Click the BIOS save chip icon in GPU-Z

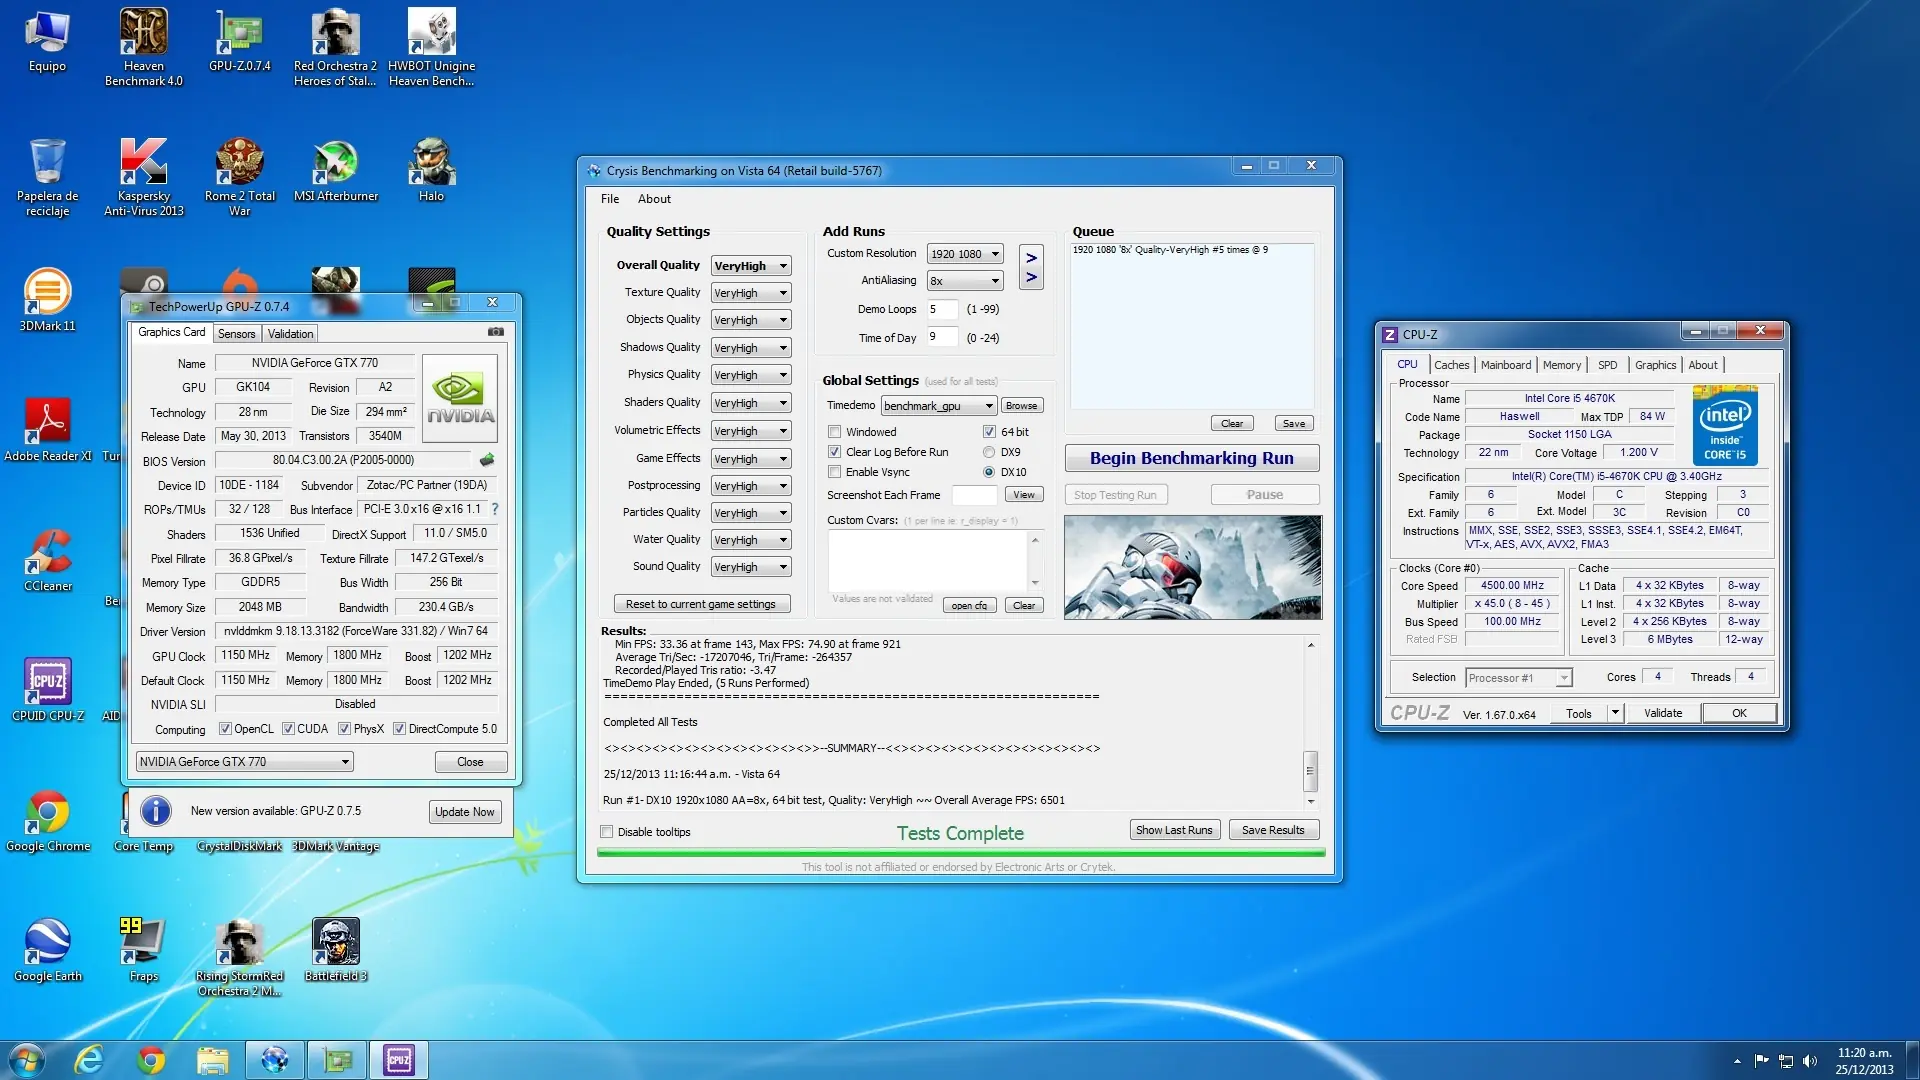pyautogui.click(x=487, y=460)
